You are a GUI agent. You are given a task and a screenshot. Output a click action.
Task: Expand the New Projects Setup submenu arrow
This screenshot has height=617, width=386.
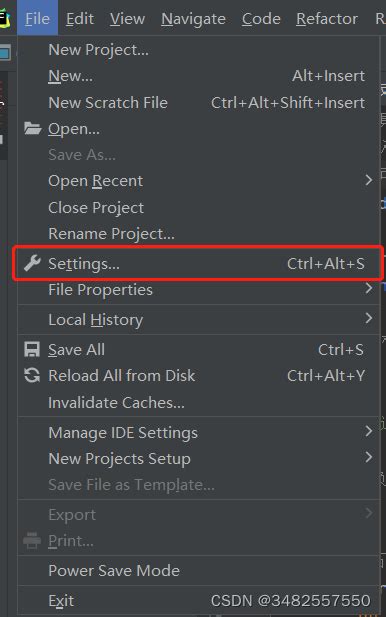point(368,457)
